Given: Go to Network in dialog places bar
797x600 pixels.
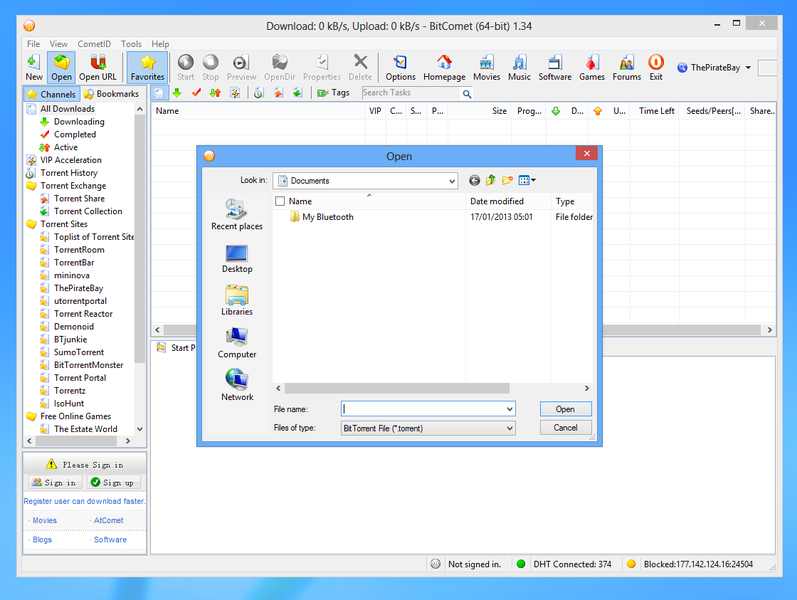Looking at the screenshot, I should 237,385.
